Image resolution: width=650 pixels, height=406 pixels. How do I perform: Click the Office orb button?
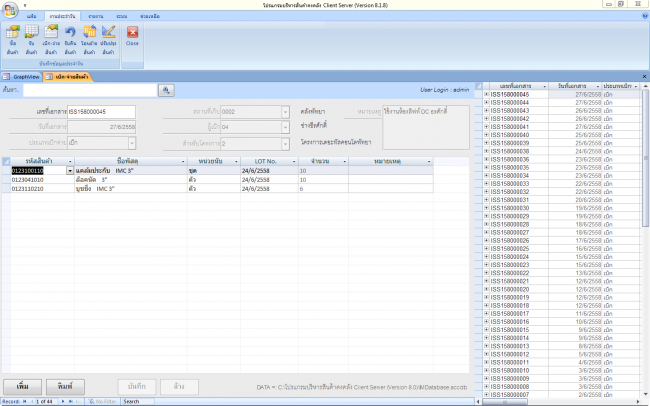click(x=10, y=10)
